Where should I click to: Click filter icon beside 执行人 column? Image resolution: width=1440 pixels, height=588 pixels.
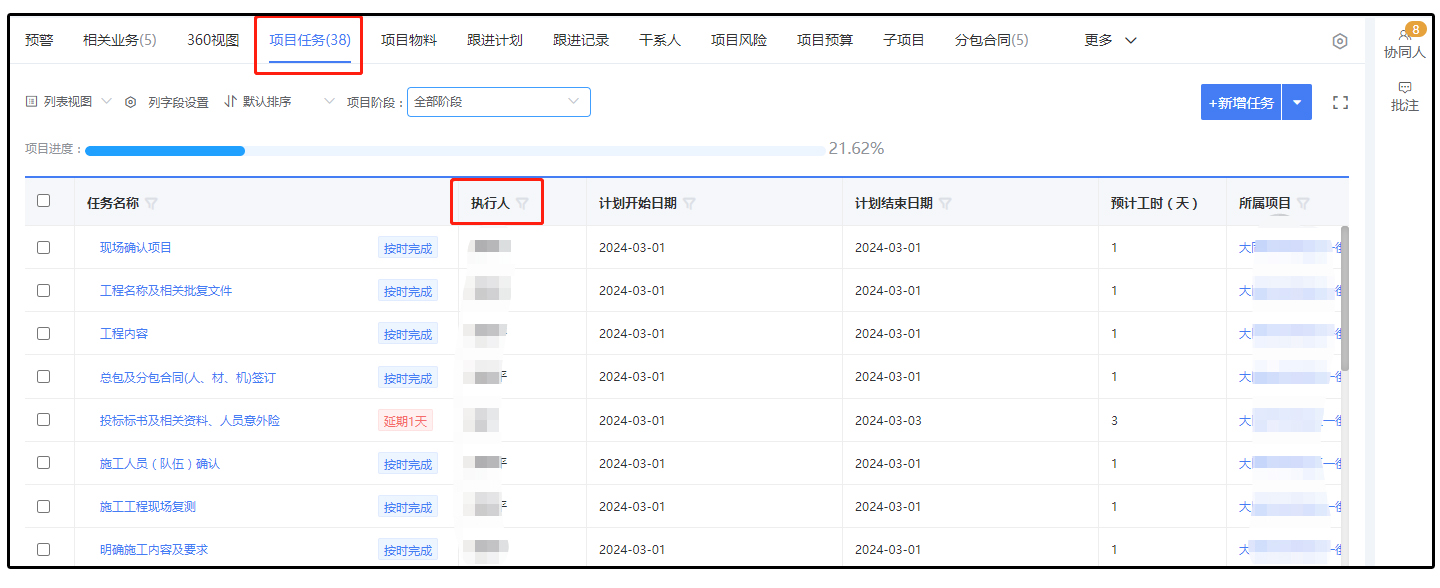coord(522,203)
